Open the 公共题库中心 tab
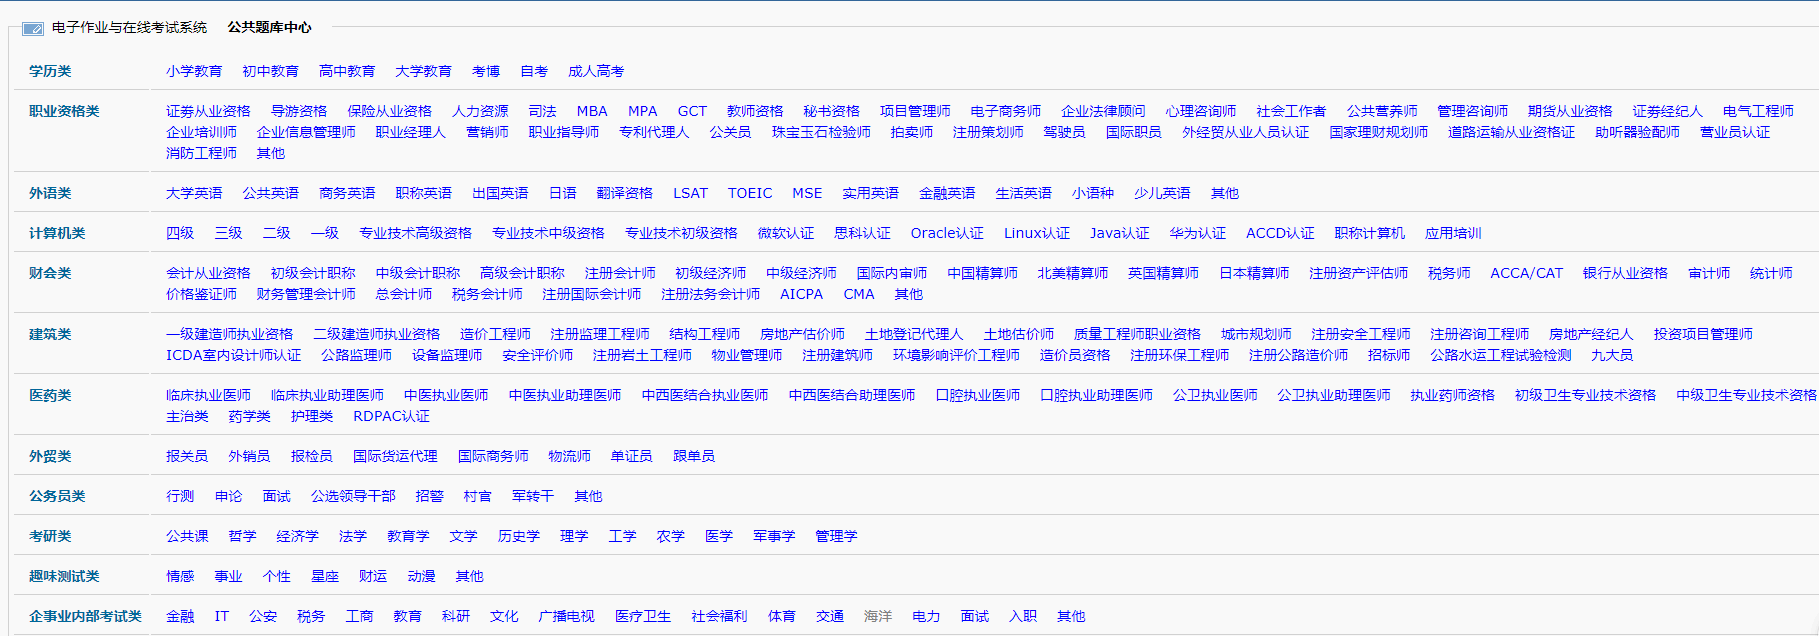Viewport: 1819px width, 636px height. click(269, 27)
